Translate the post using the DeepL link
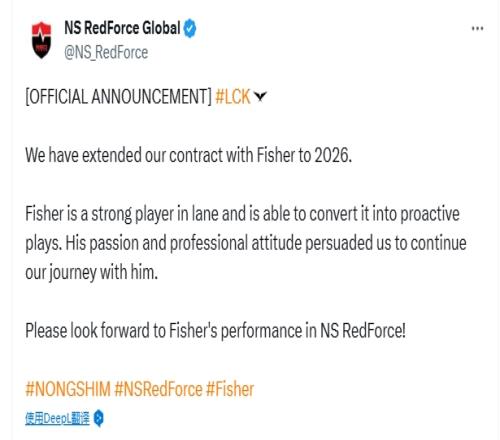Viewport: 500px width, 440px height. pos(57,418)
